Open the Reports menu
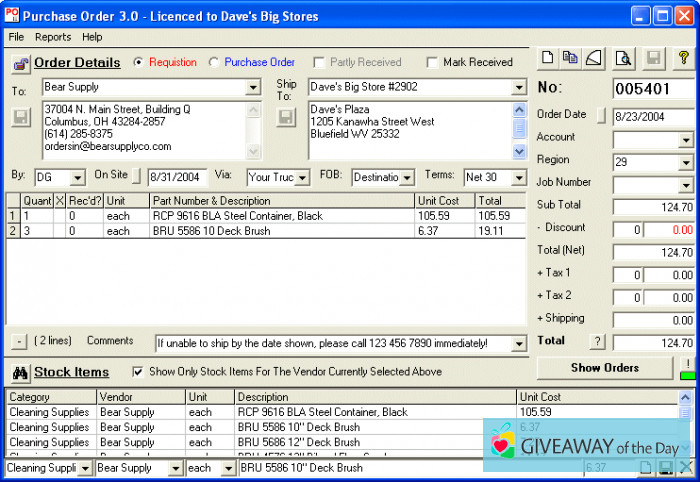 point(53,37)
